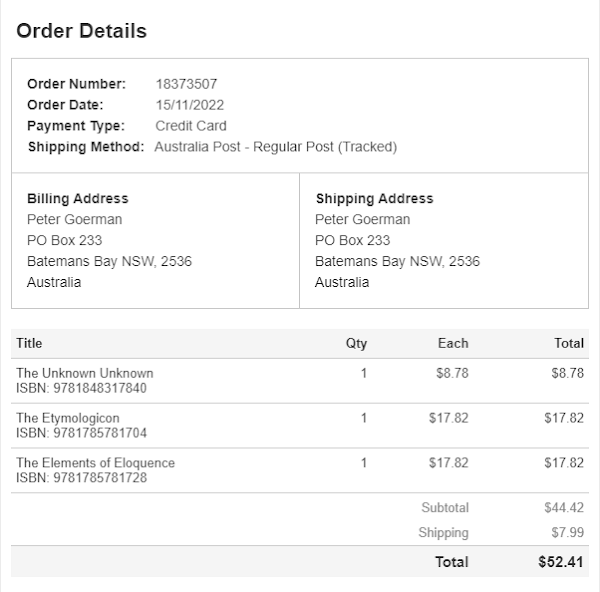This screenshot has height=592, width=600.
Task: Click the Australia Post shipping method text
Action: [x=276, y=147]
